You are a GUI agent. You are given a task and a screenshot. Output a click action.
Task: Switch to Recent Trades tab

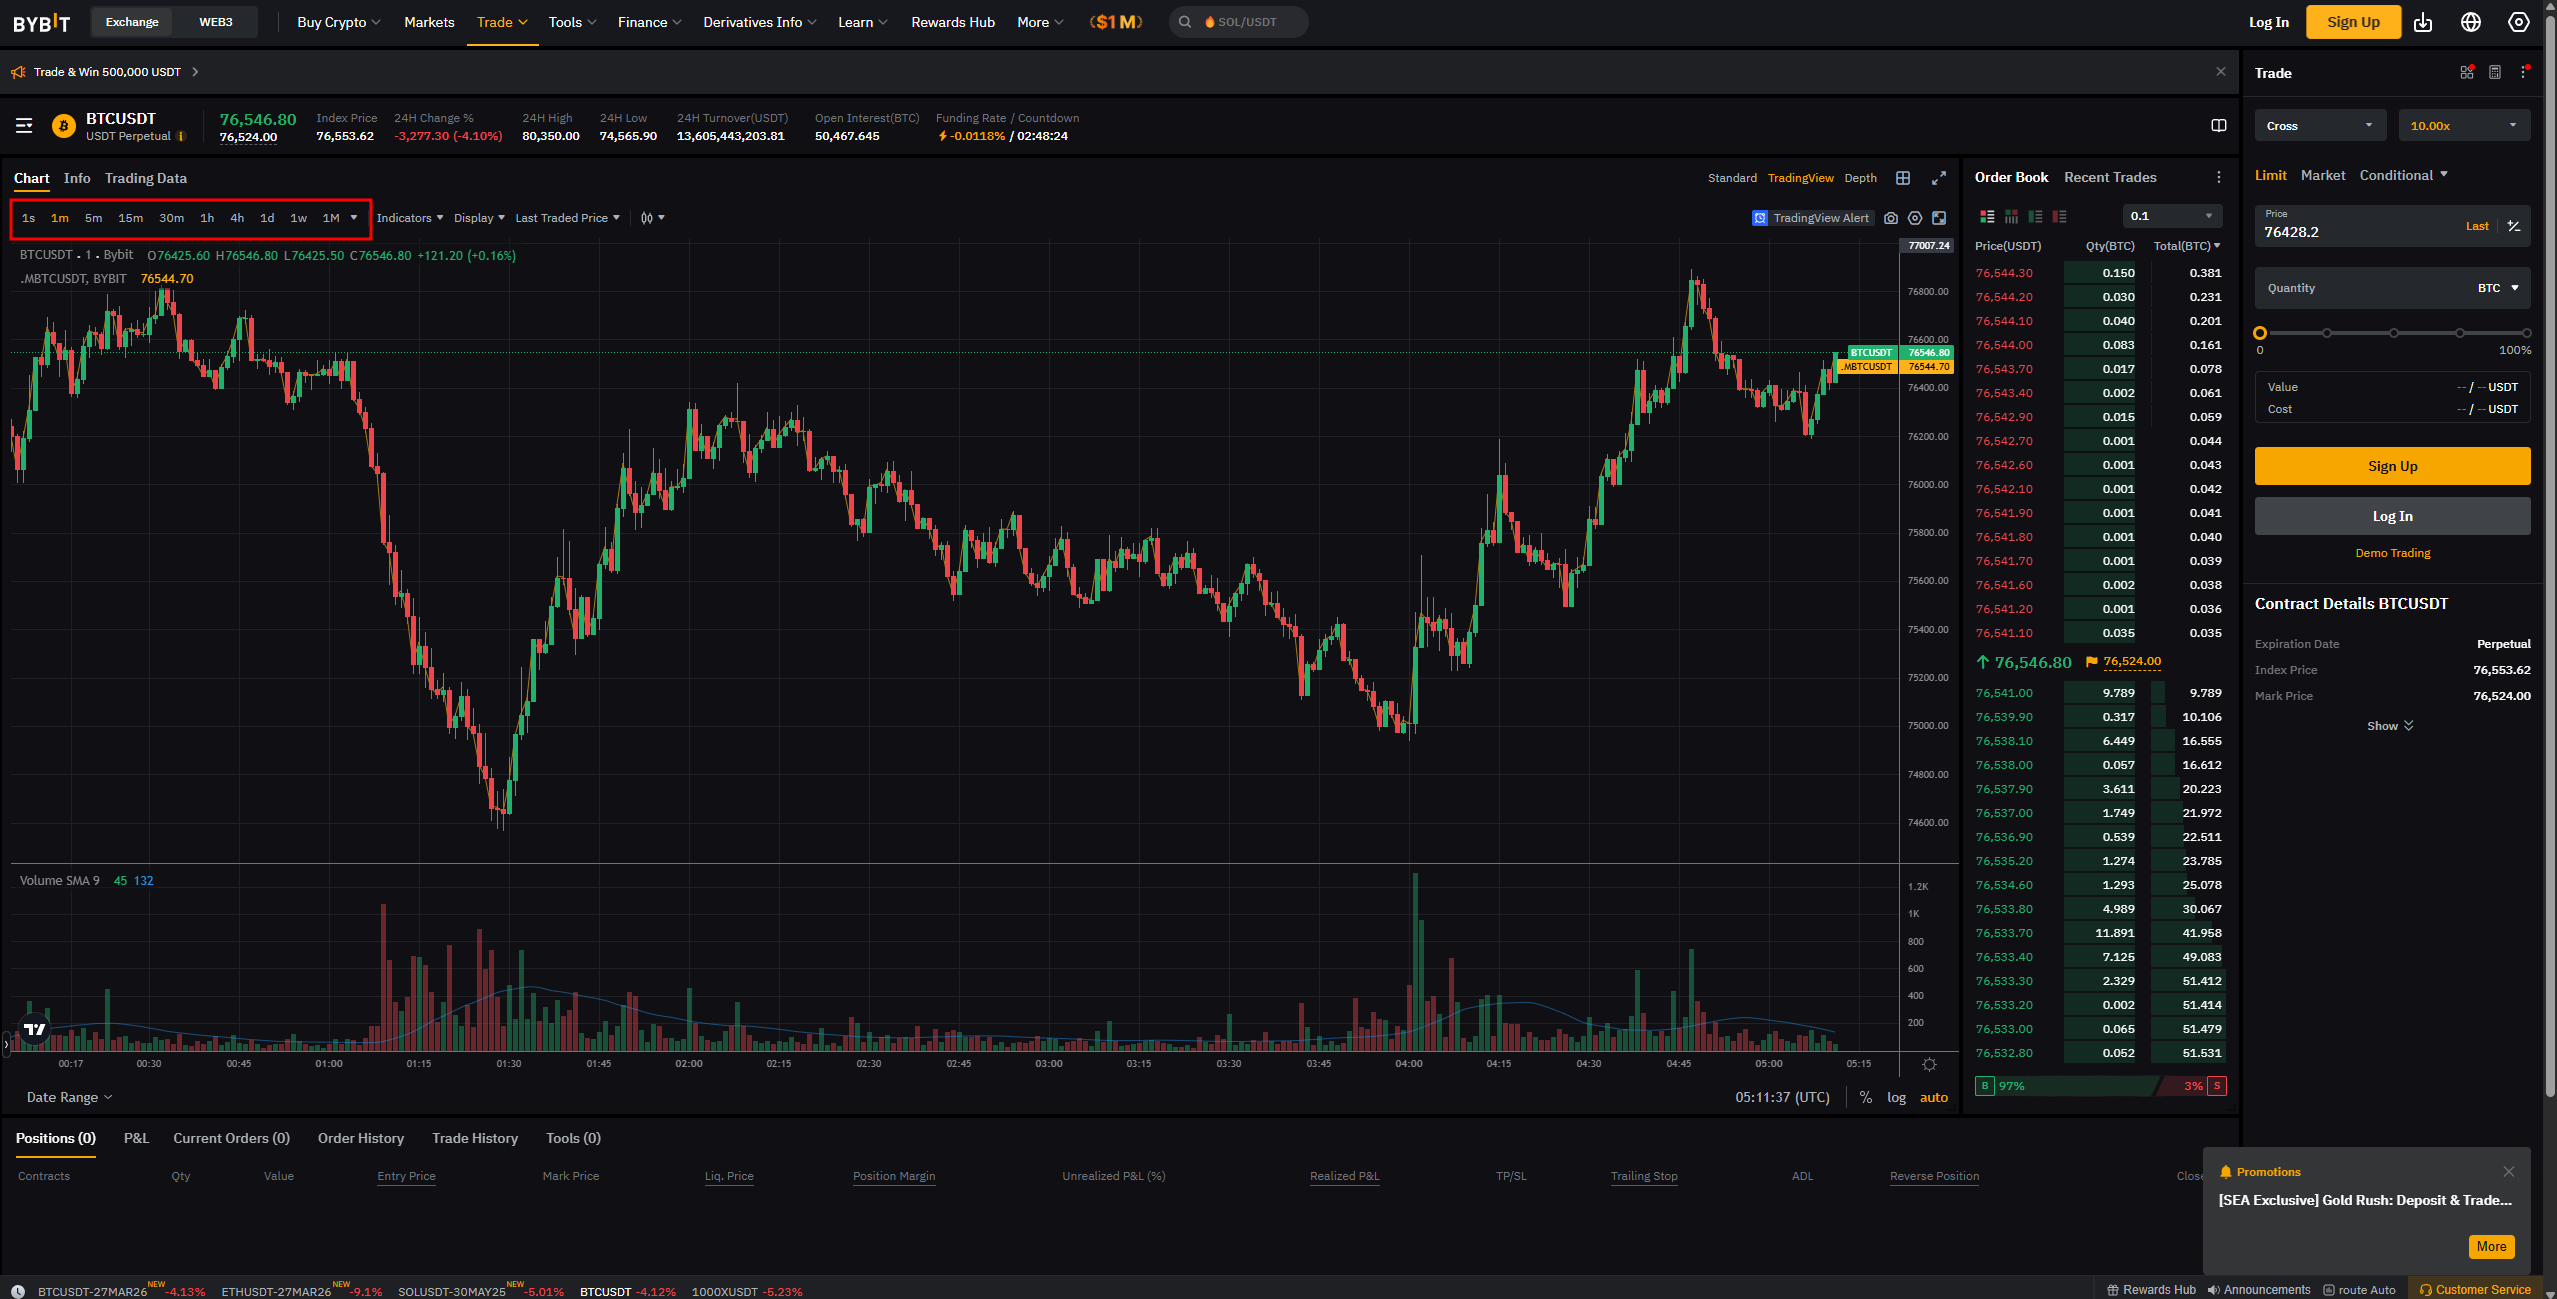click(x=2109, y=177)
